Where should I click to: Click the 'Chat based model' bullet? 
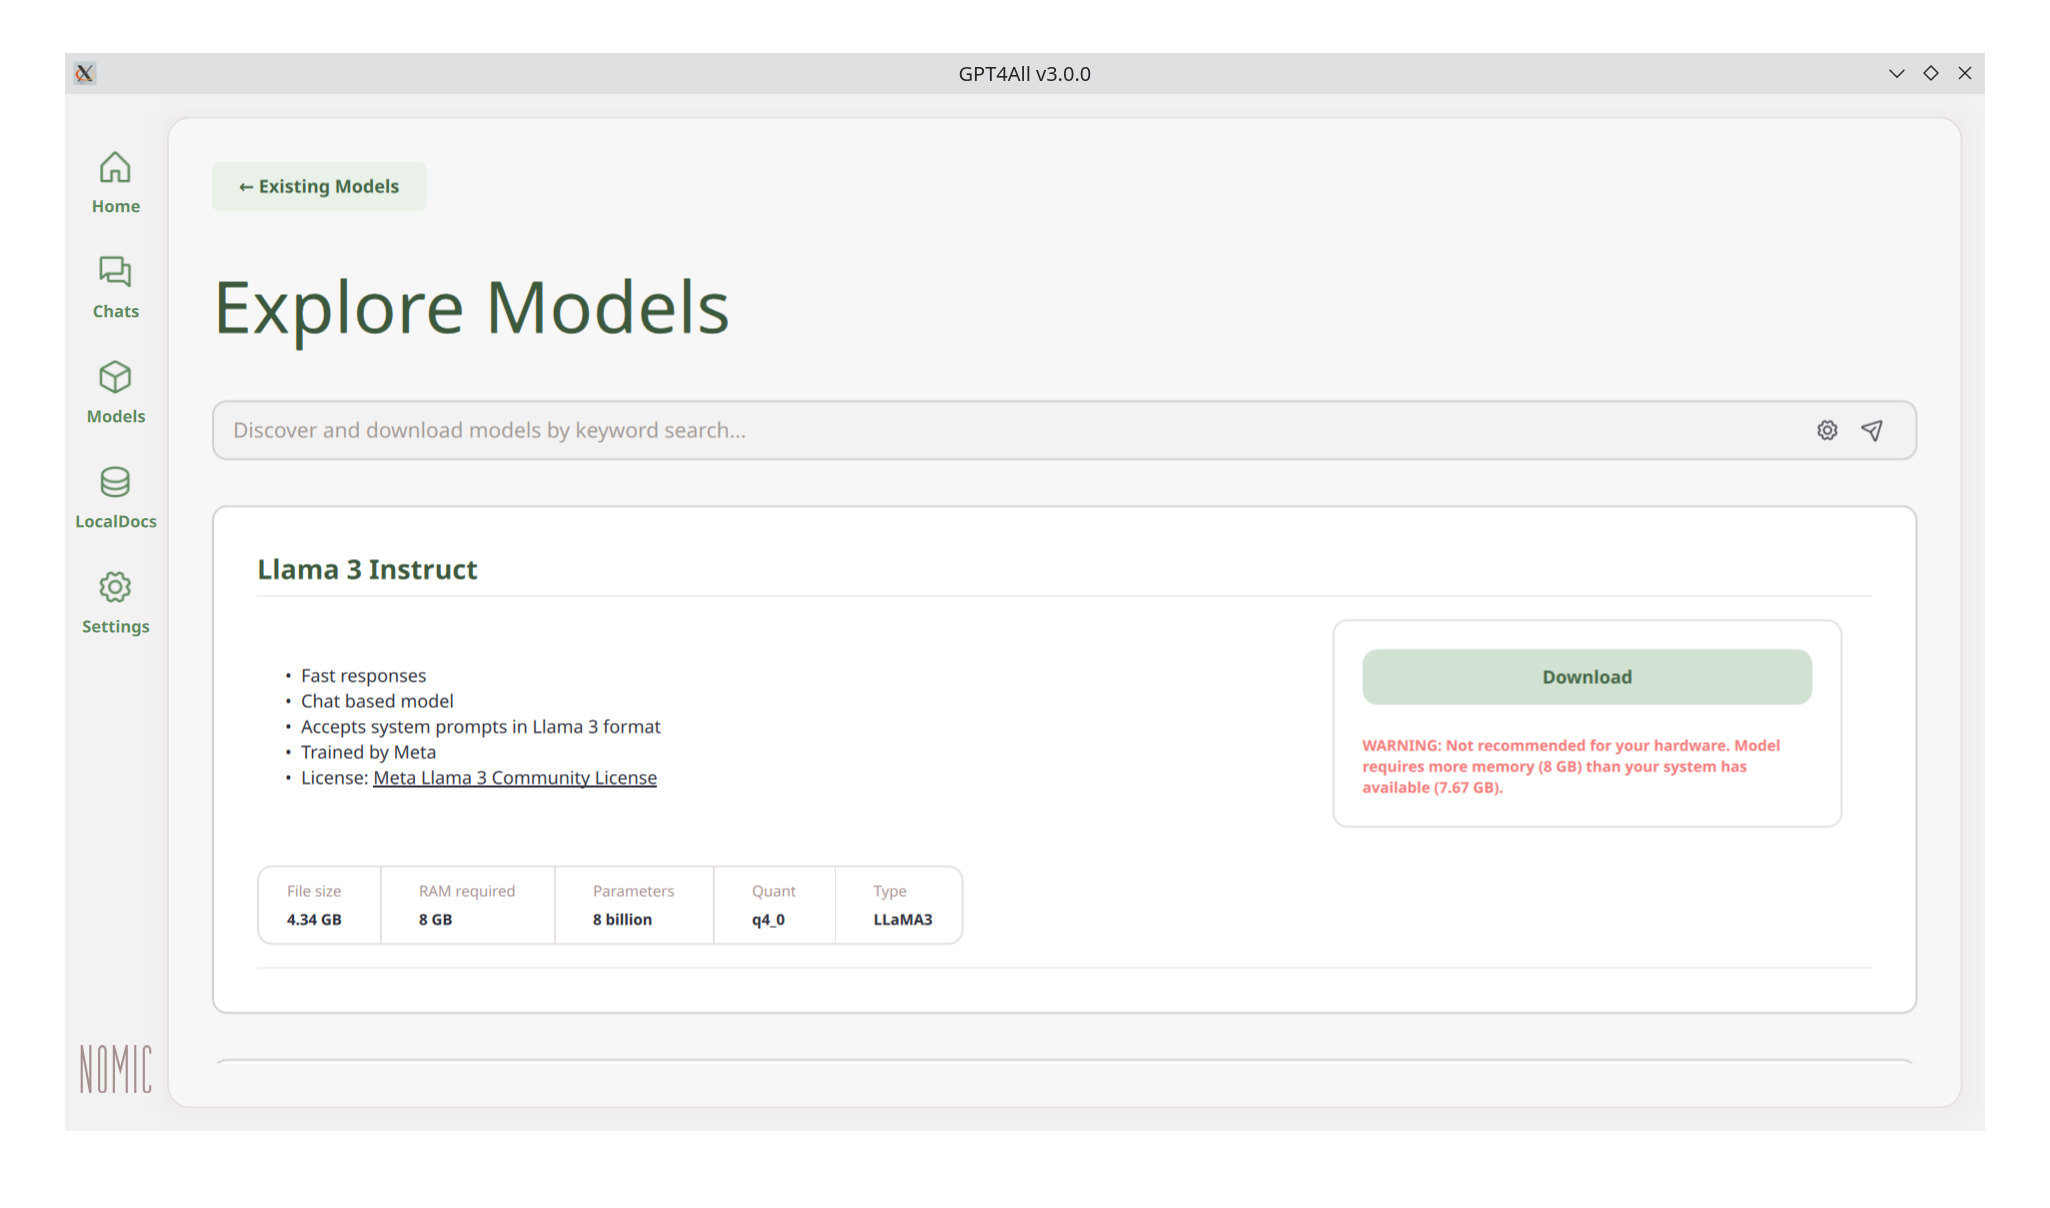tap(377, 701)
